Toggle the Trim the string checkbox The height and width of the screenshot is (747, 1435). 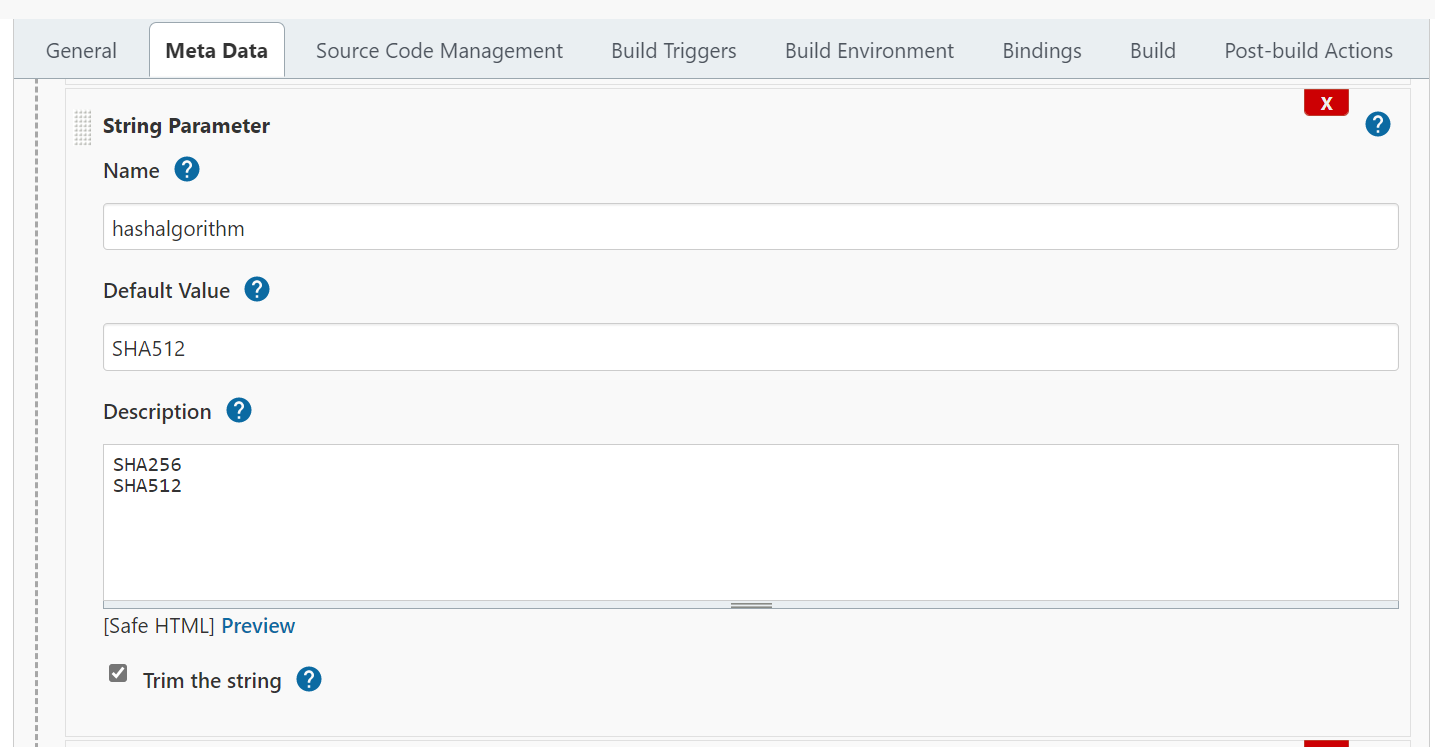click(x=118, y=673)
